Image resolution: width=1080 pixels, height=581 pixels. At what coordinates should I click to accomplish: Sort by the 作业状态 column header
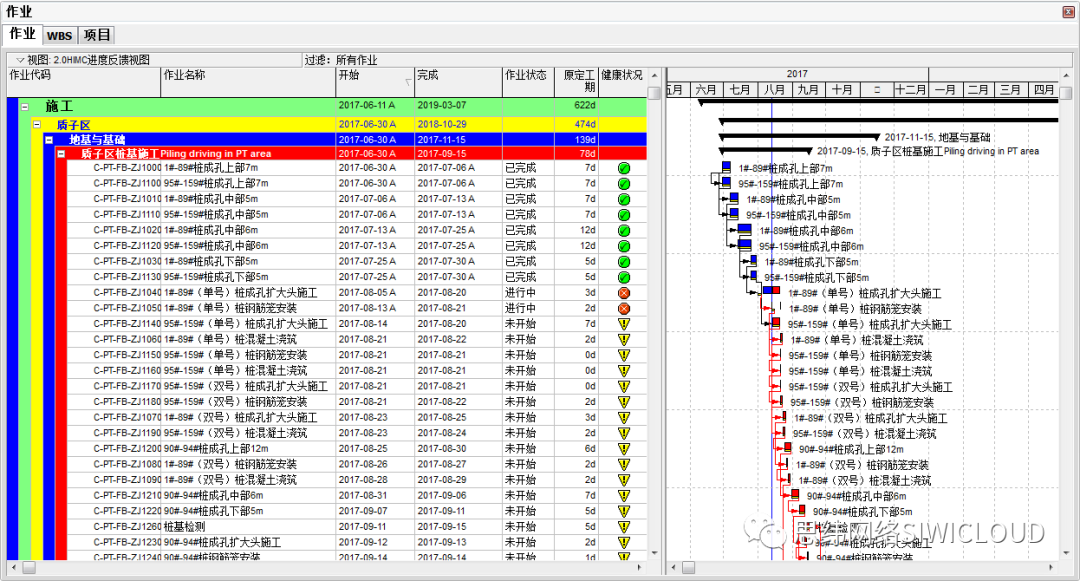[x=528, y=82]
